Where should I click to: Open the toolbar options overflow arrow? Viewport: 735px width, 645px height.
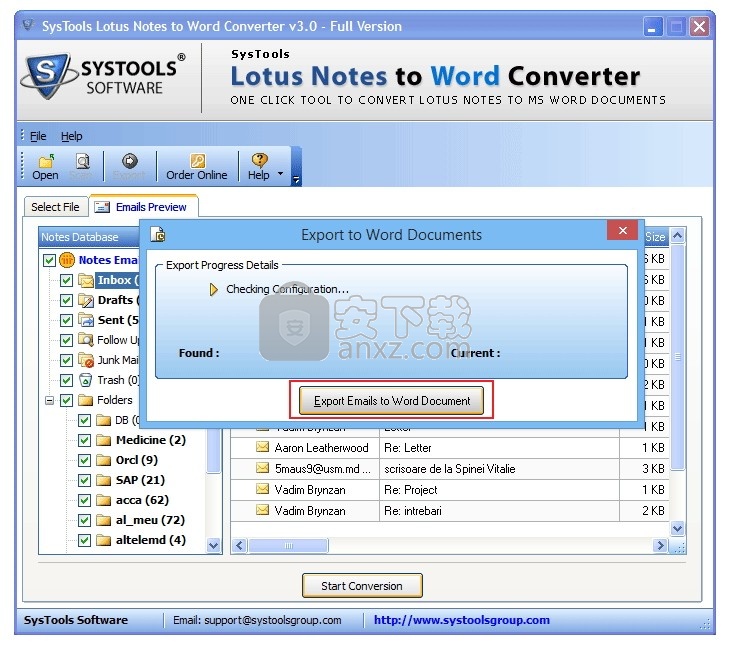(x=296, y=179)
